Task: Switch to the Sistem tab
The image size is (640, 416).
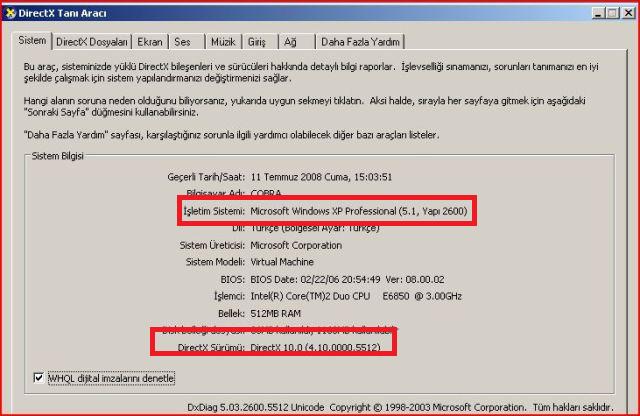Action: pyautogui.click(x=32, y=41)
